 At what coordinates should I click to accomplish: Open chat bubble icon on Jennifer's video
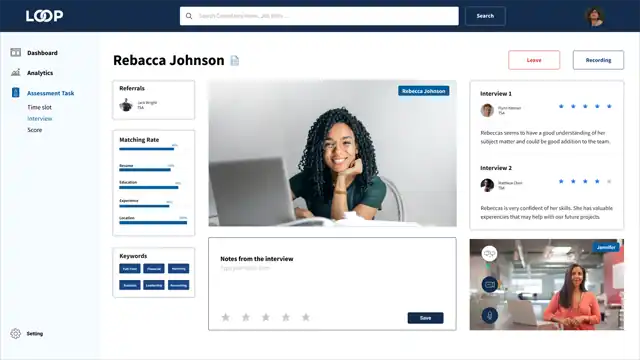[489, 254]
